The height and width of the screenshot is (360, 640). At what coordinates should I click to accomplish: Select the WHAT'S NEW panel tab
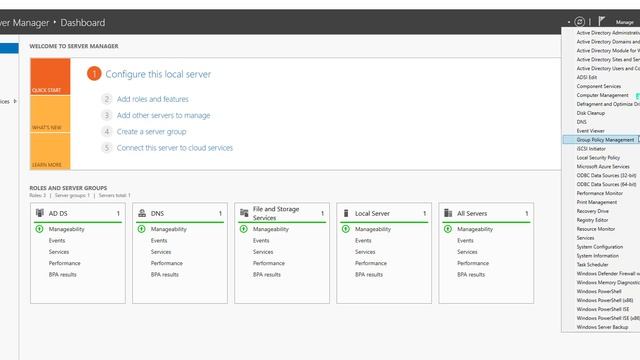50,114
